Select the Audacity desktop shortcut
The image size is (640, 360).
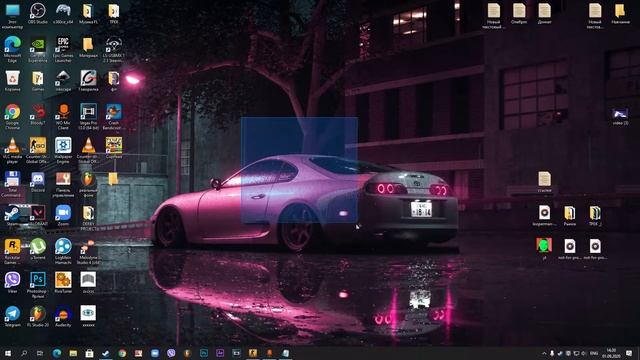click(x=63, y=313)
